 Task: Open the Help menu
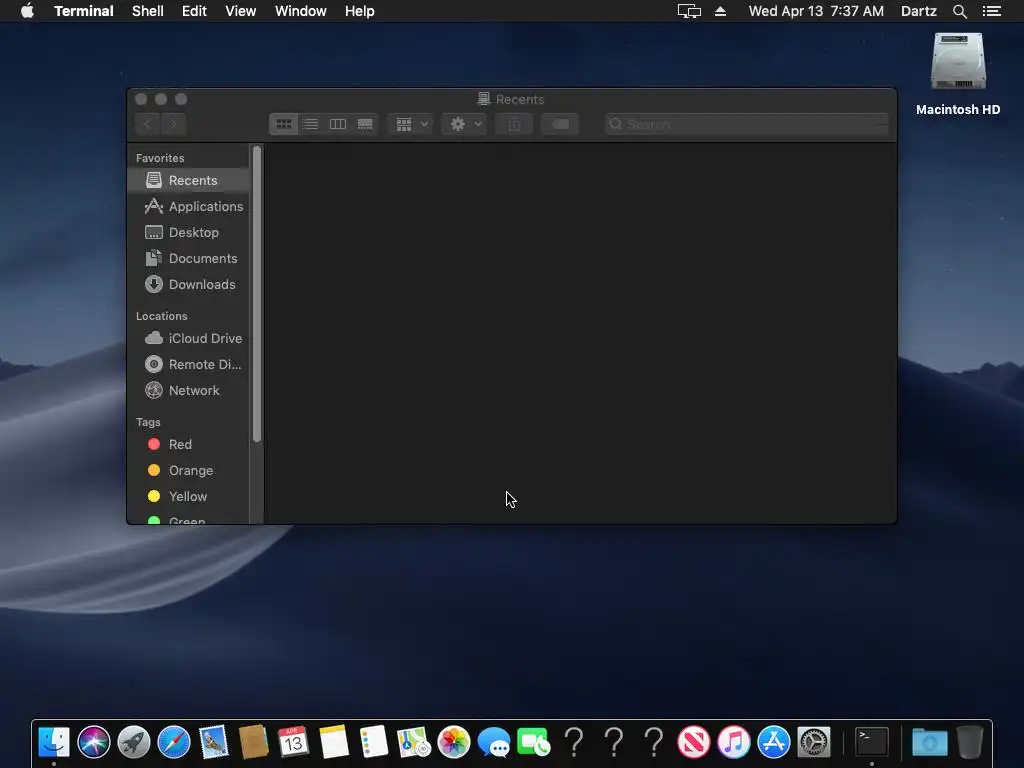tap(359, 11)
